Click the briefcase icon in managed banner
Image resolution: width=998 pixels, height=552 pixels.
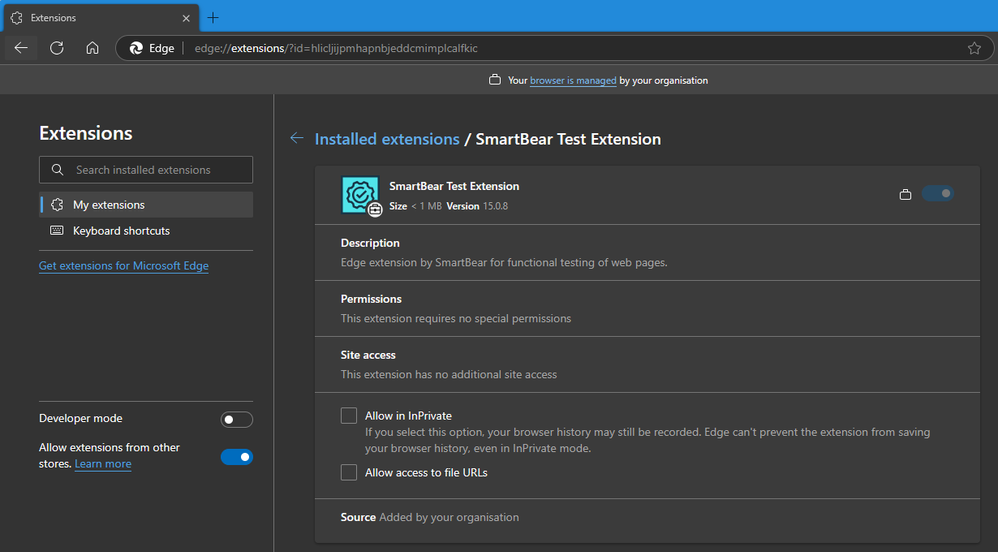495,80
